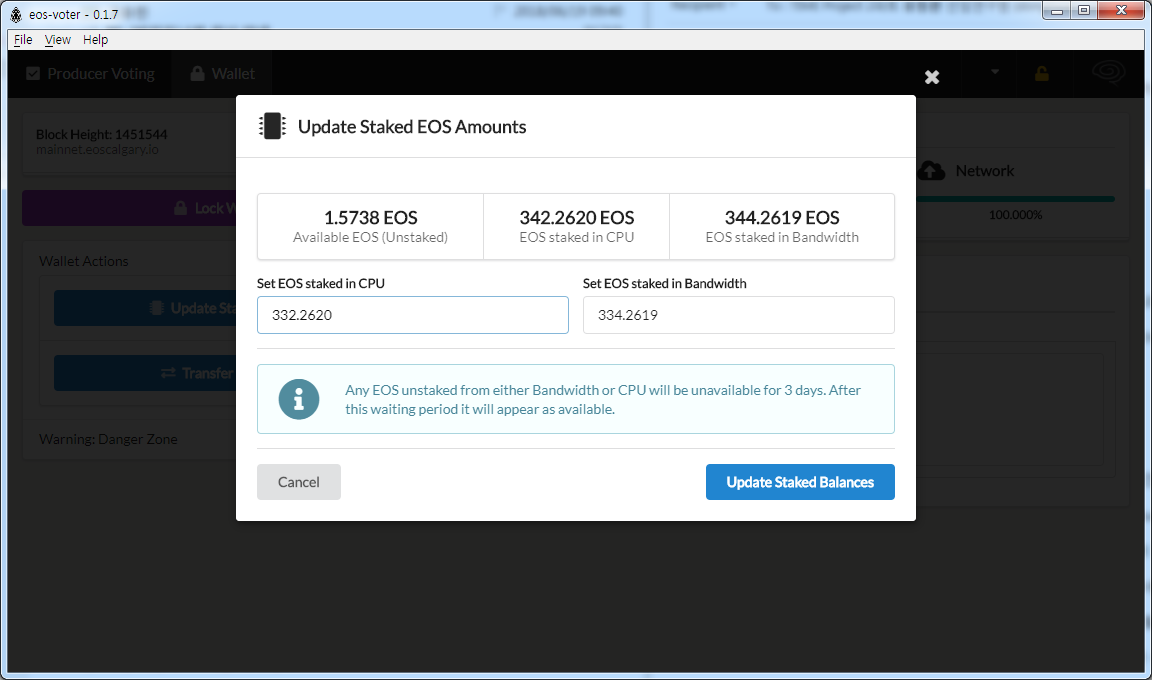Click the Warning: Danger Zone label
1152x680 pixels.
[x=108, y=439]
